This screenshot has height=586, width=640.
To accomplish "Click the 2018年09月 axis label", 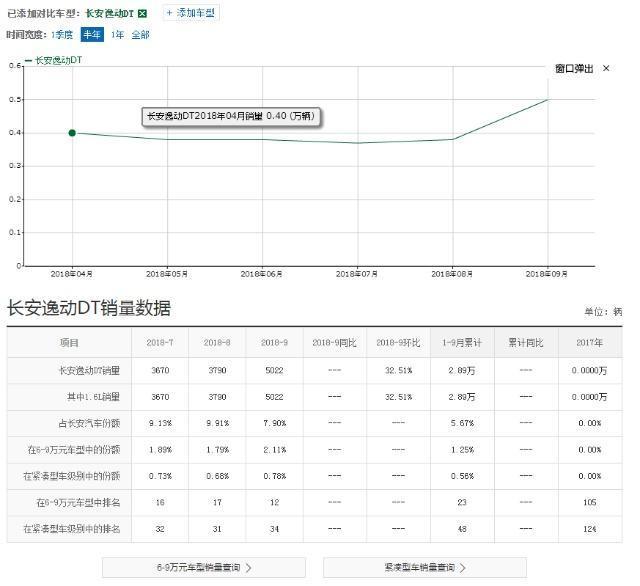I will pyautogui.click(x=547, y=274).
